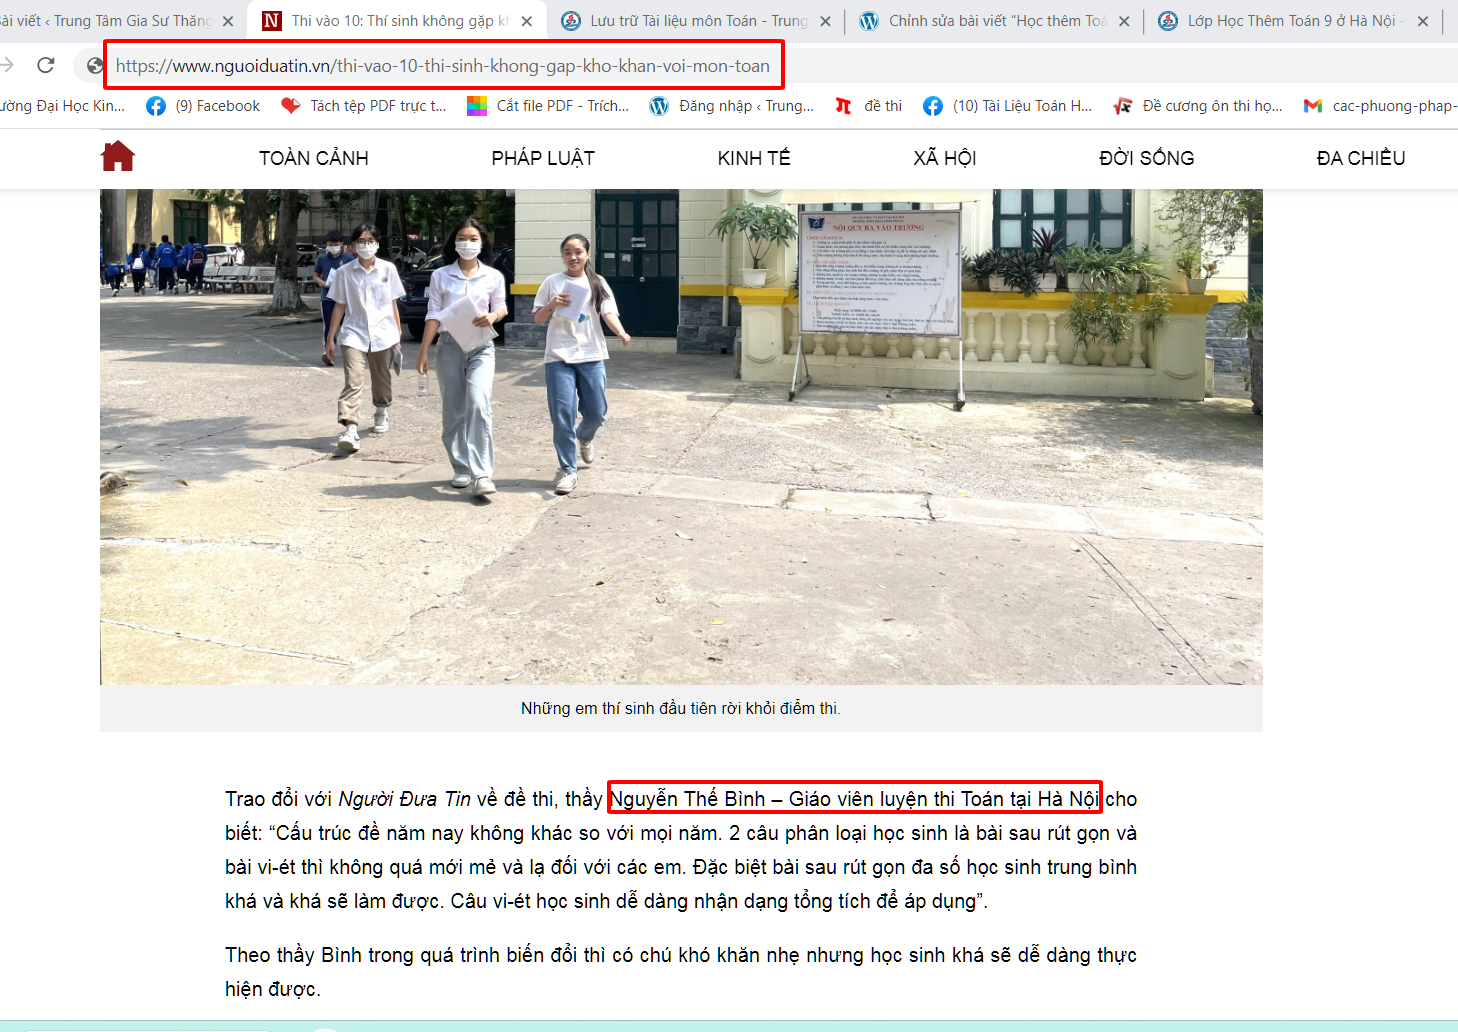Go to the KINH TẾ section
This screenshot has width=1458, height=1032.
(754, 158)
